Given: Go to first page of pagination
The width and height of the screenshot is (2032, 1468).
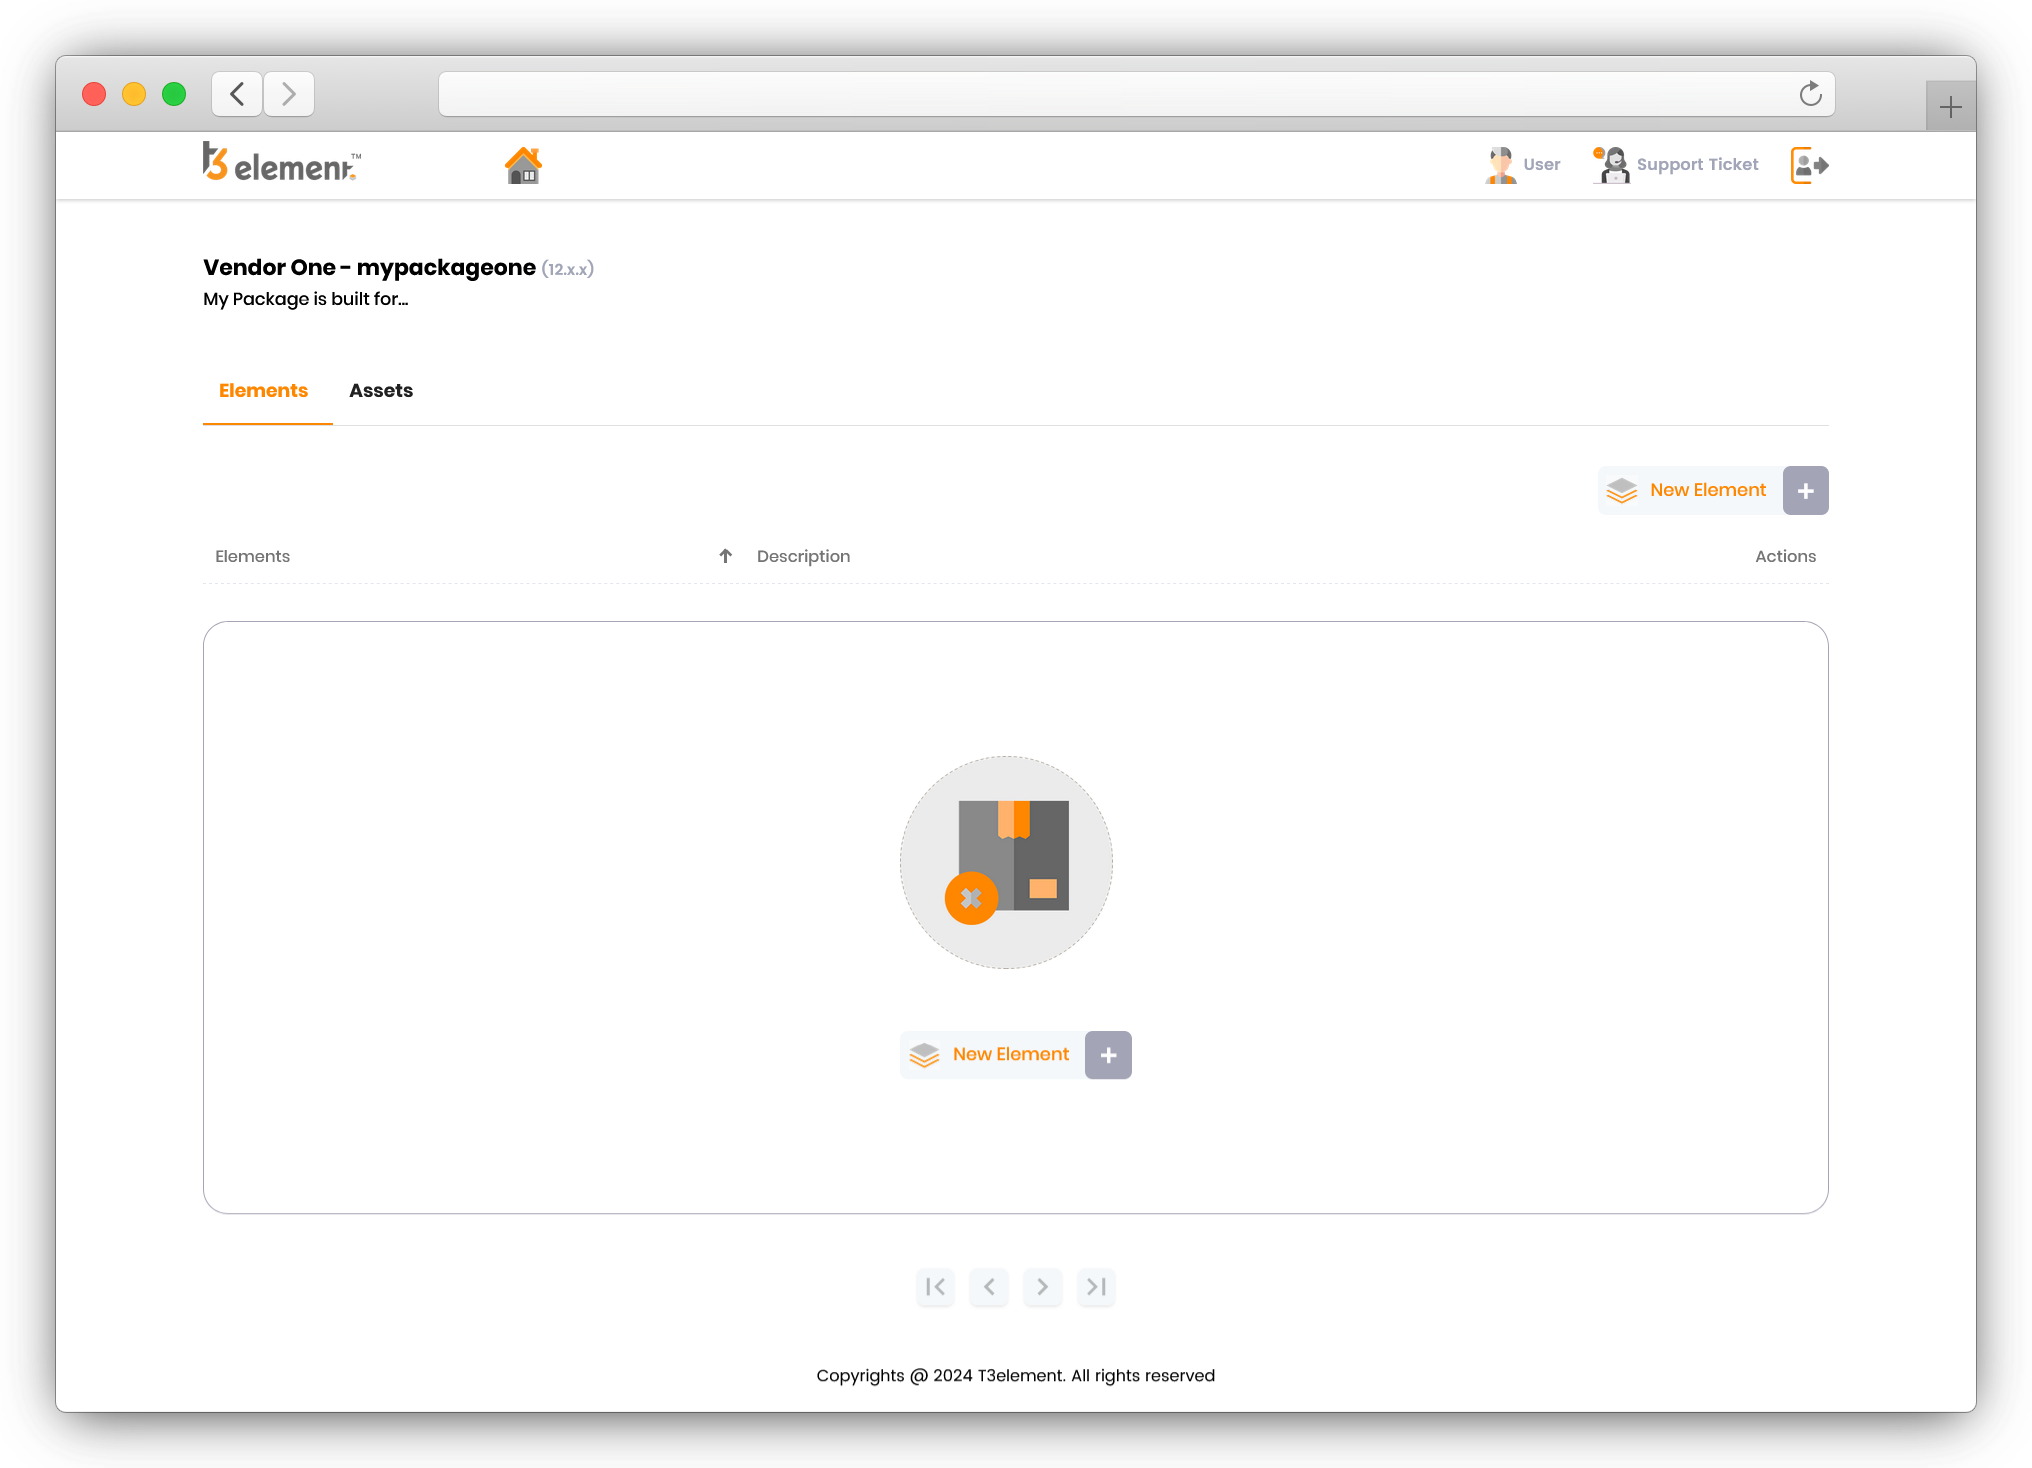Looking at the screenshot, I should tap(935, 1287).
